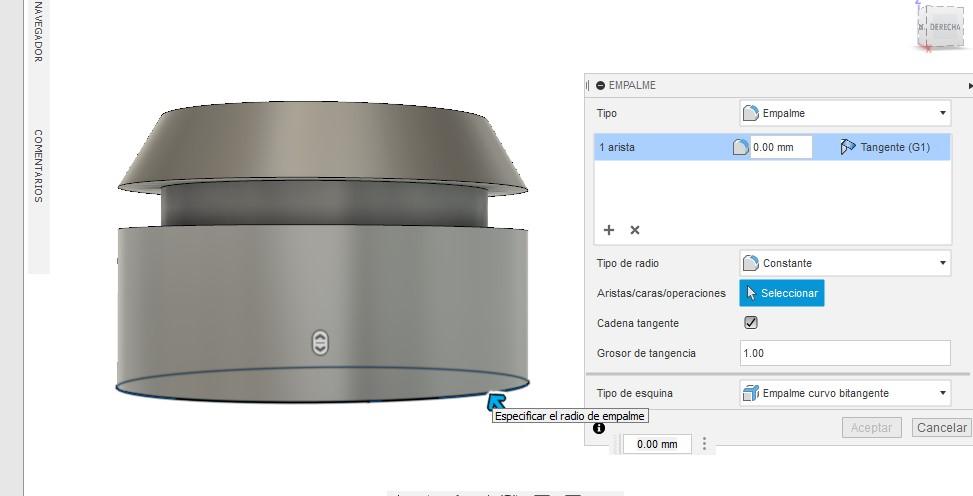The width and height of the screenshot is (973, 496).
Task: Toggle the Cadena tangente checkbox
Action: [x=751, y=323]
